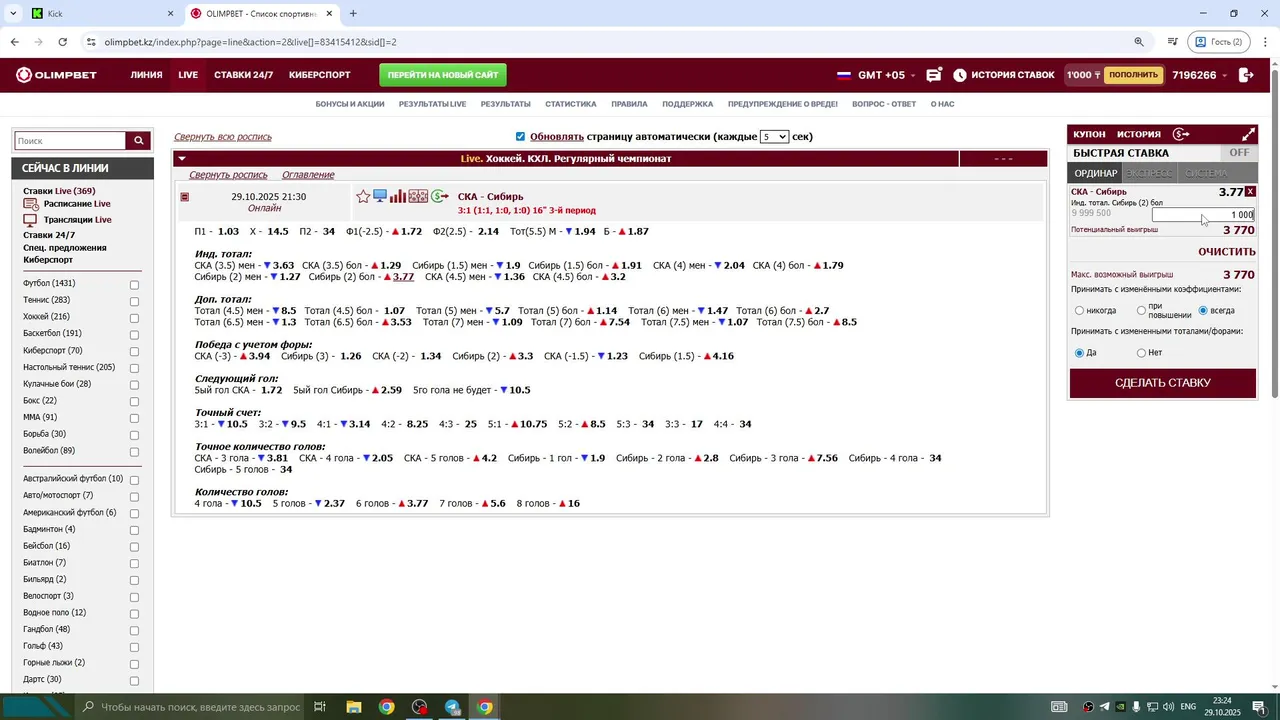Image resolution: width=1280 pixels, height=720 pixels.
Task: Remove the СКА - Сибирь bet with the X
Action: pos(1250,192)
